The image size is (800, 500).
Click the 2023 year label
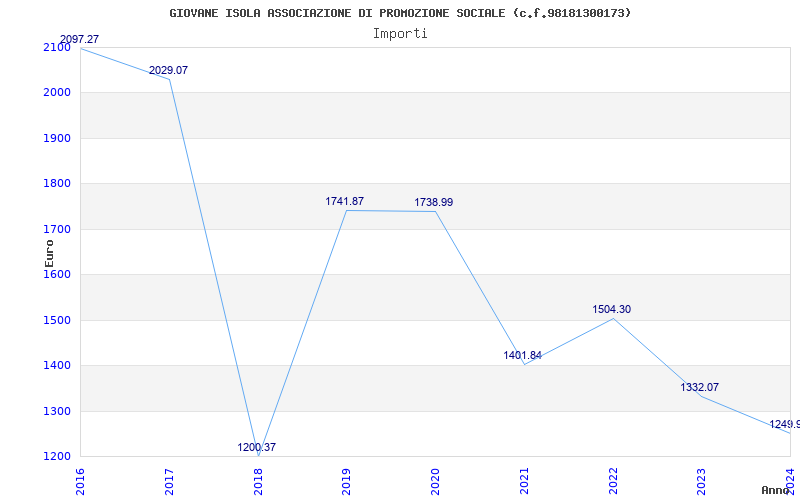(702, 481)
